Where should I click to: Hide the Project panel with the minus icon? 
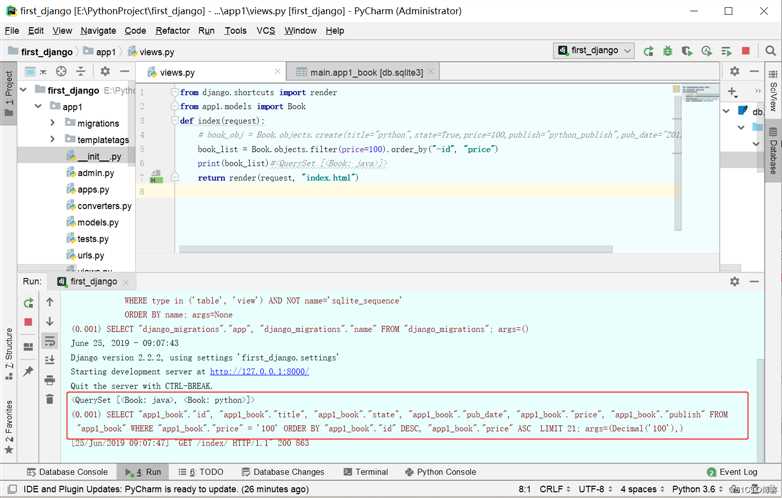(124, 71)
